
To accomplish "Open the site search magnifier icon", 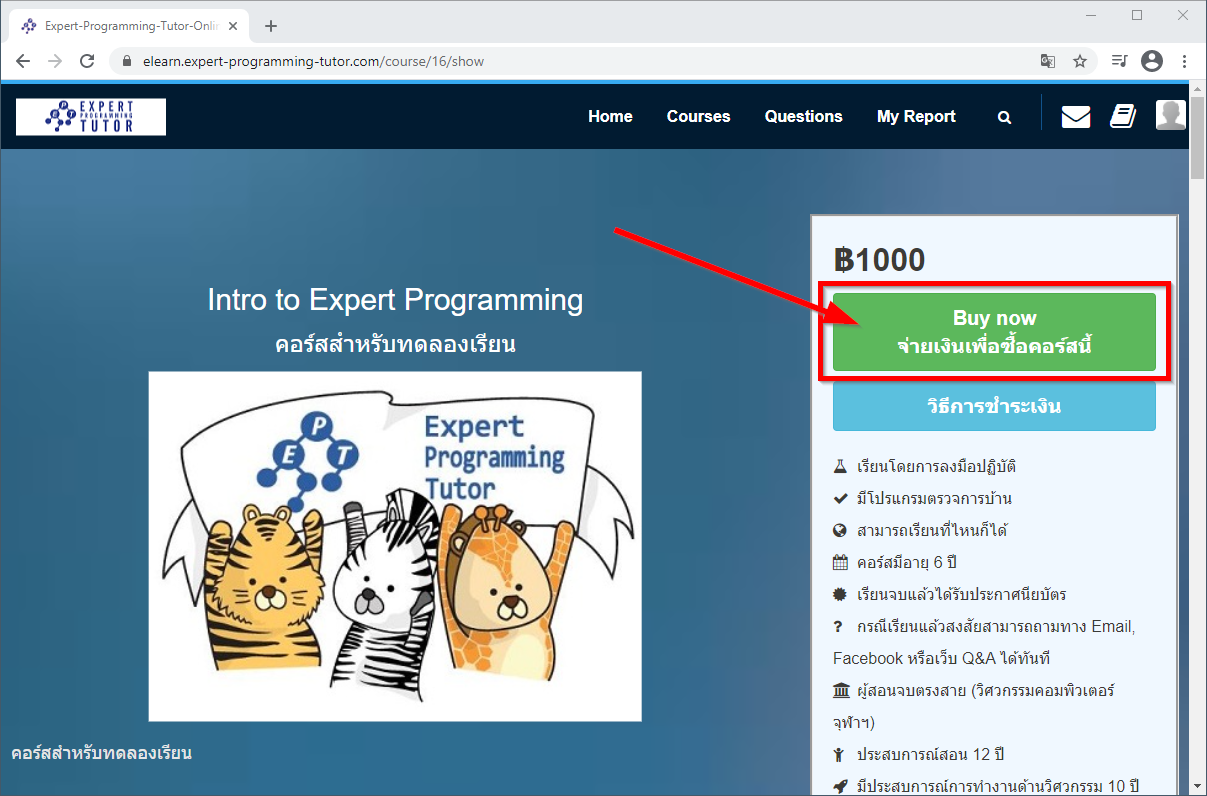I will click(1004, 117).
